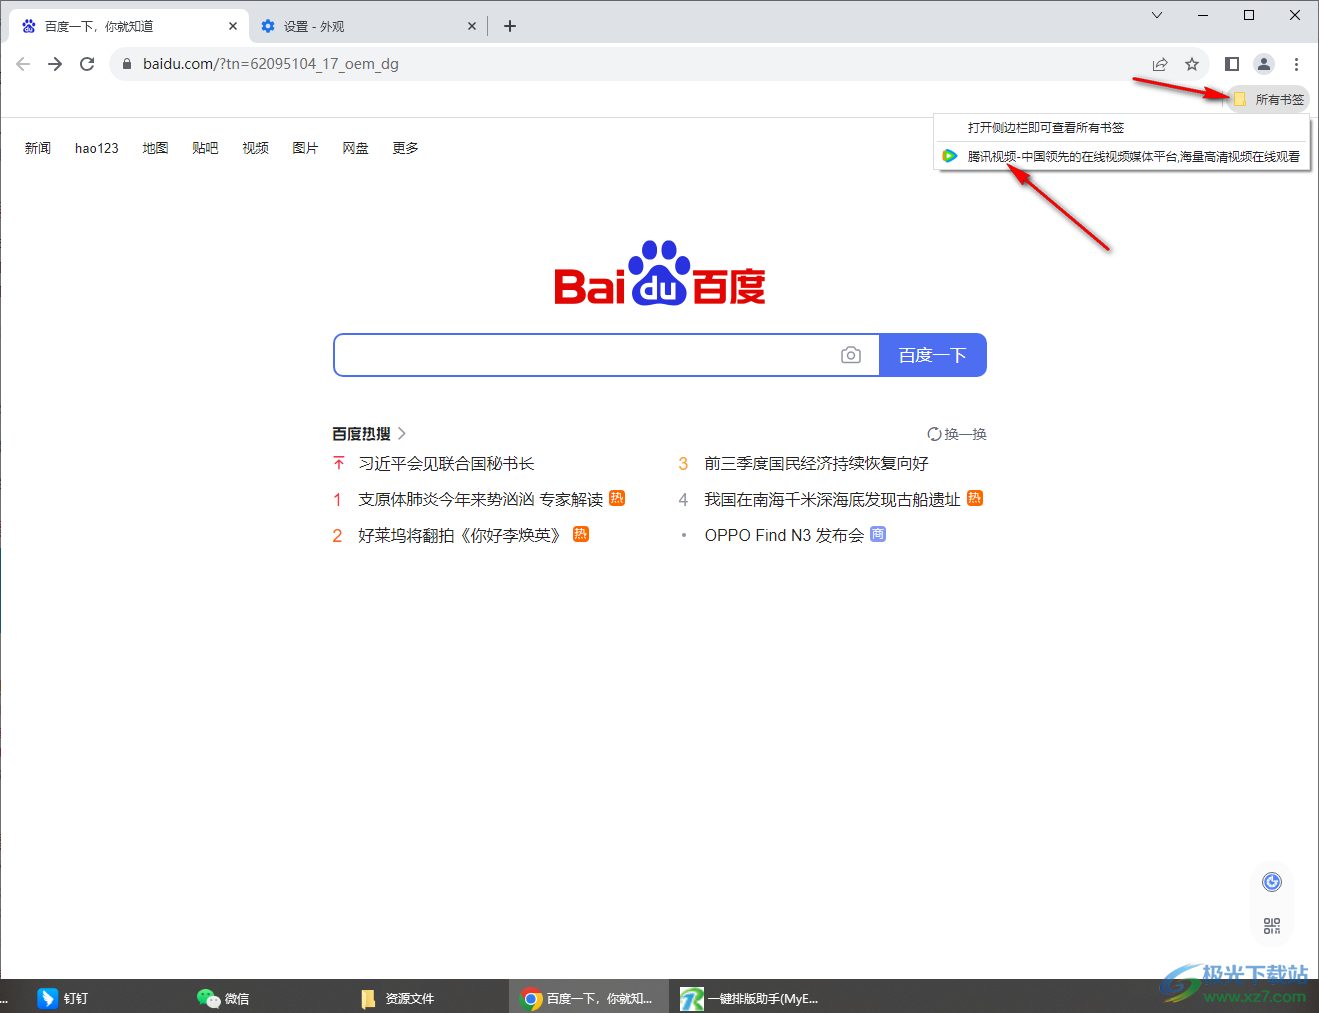1319x1013 pixels.
Task: Click the Baidu logo
Action: (660, 273)
